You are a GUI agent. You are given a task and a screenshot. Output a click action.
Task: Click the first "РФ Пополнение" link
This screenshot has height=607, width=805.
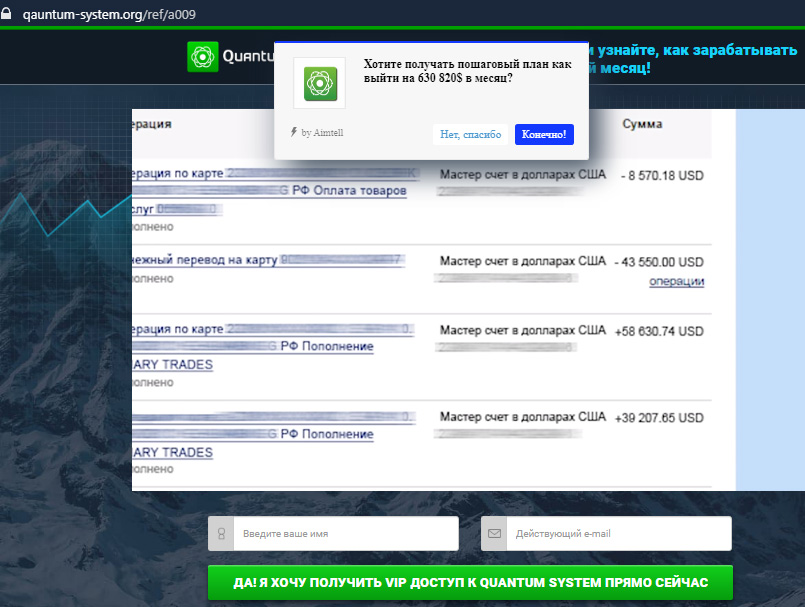[327, 347]
